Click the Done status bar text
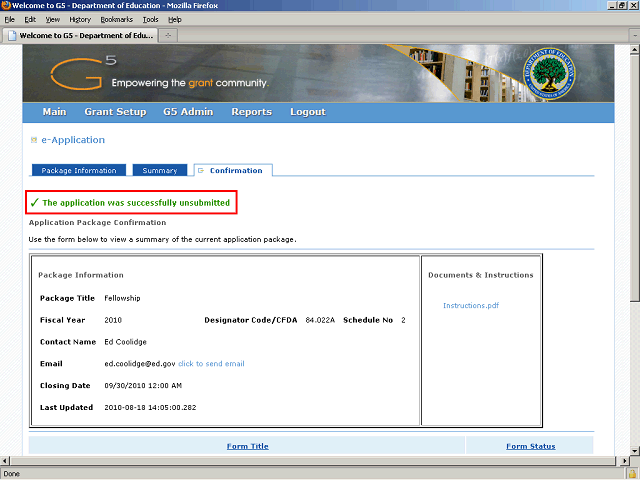640x480 pixels. 11,474
